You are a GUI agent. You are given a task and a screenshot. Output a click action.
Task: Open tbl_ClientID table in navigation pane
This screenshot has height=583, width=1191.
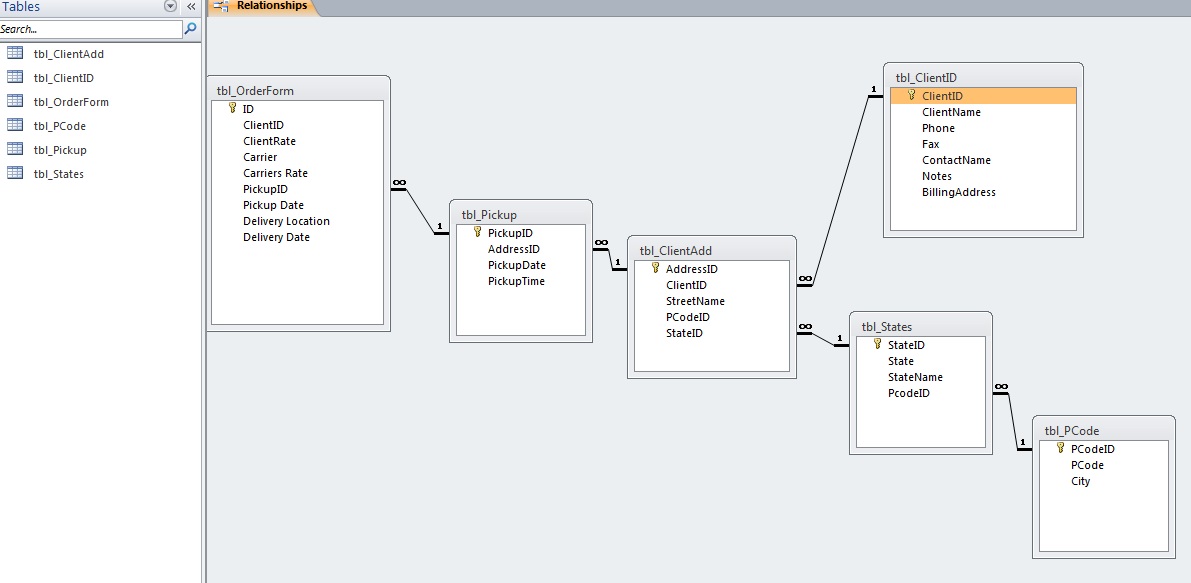point(64,77)
